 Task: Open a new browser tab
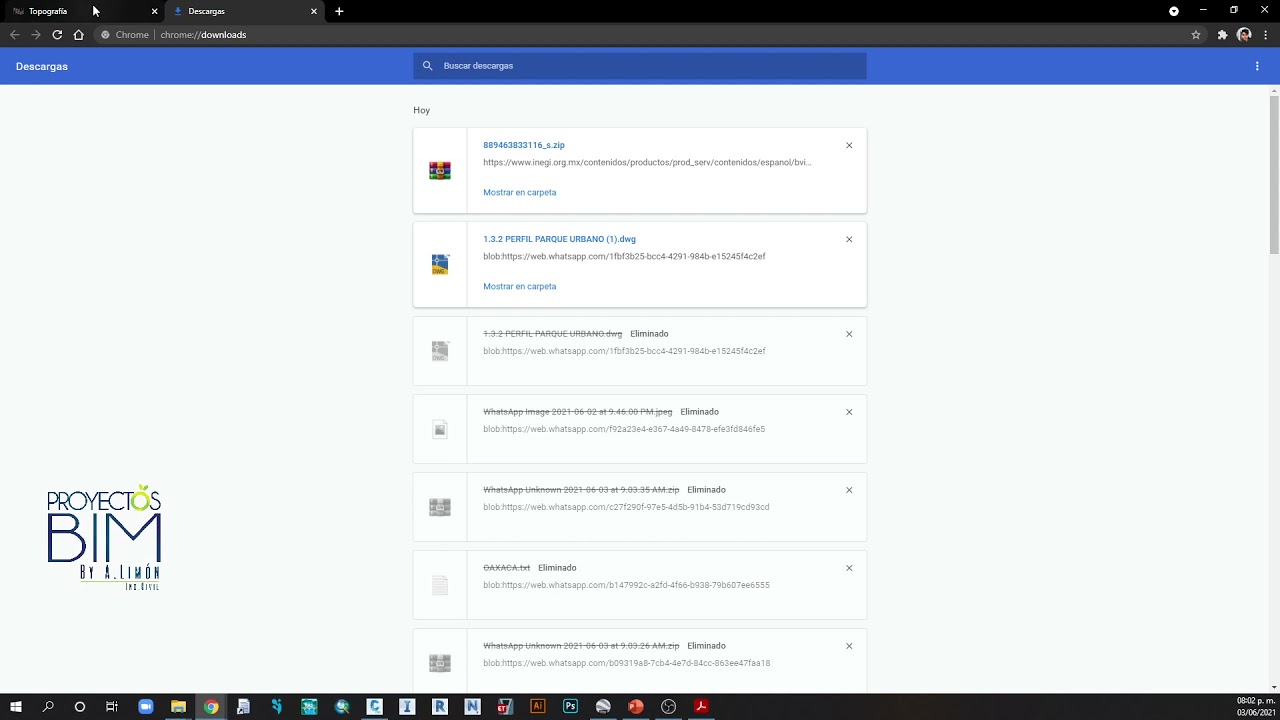(x=339, y=11)
